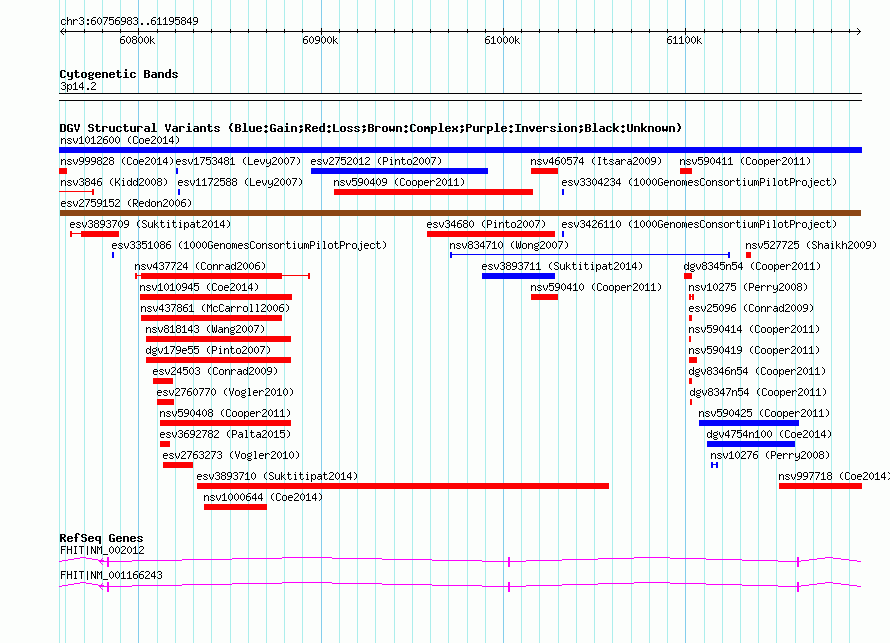Image resolution: width=890 pixels, height=643 pixels.
Task: Click dgv4754n100 (Coe2014) label
Action: 769,434
